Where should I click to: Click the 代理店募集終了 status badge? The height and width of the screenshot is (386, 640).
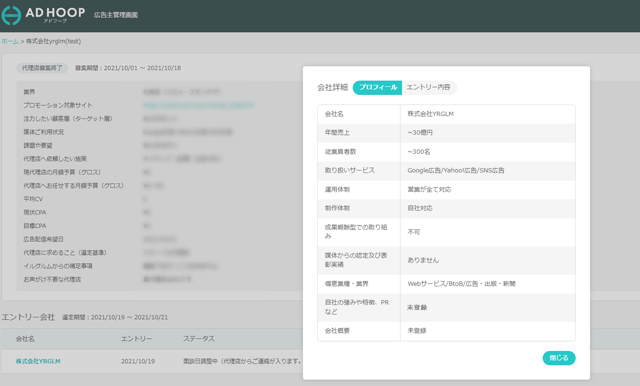(42, 68)
